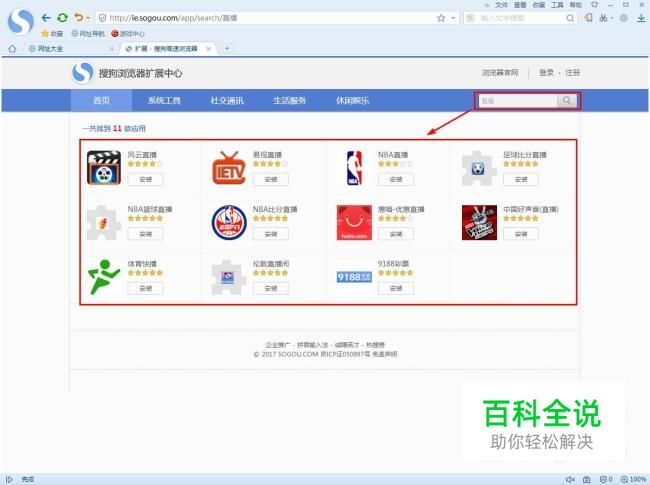Install the NBA直播 extension
The height and width of the screenshot is (485, 650).
[x=396, y=179]
